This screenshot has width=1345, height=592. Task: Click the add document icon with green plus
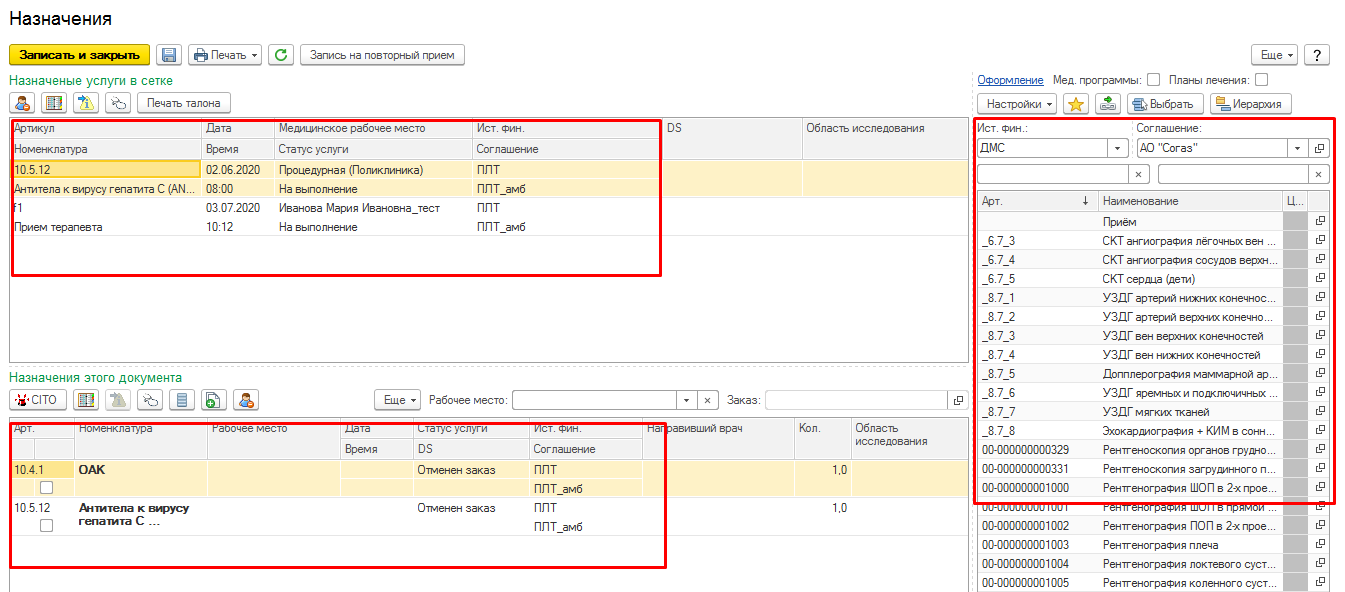point(211,400)
